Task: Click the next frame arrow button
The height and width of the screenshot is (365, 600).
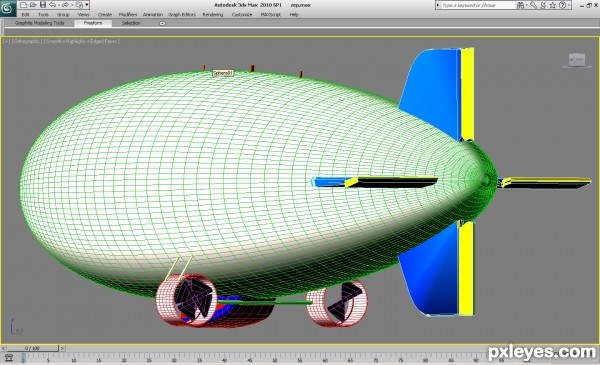Action: tap(62, 349)
